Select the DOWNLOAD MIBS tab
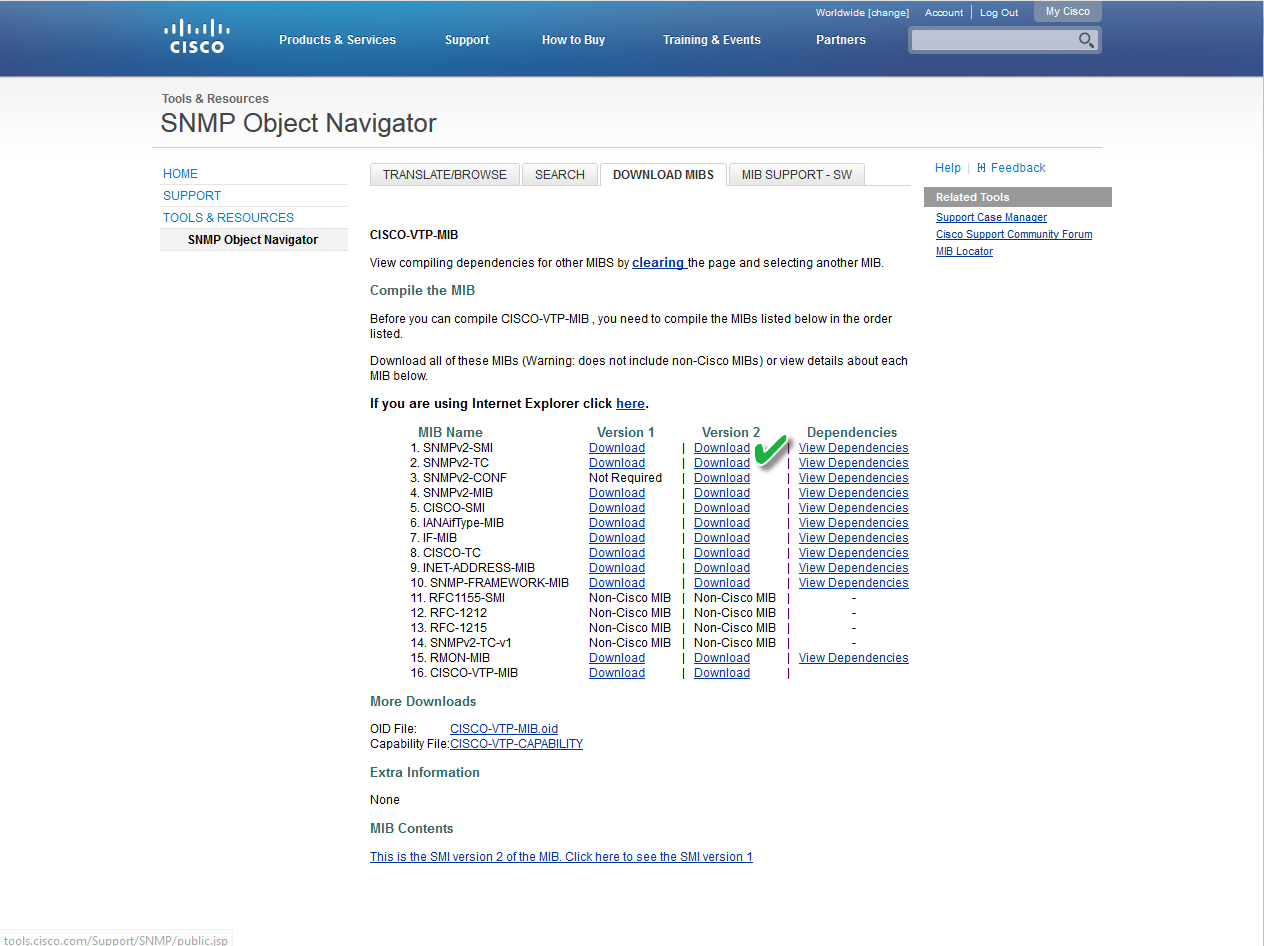Viewport: 1264px width, 946px height. pyautogui.click(x=663, y=174)
